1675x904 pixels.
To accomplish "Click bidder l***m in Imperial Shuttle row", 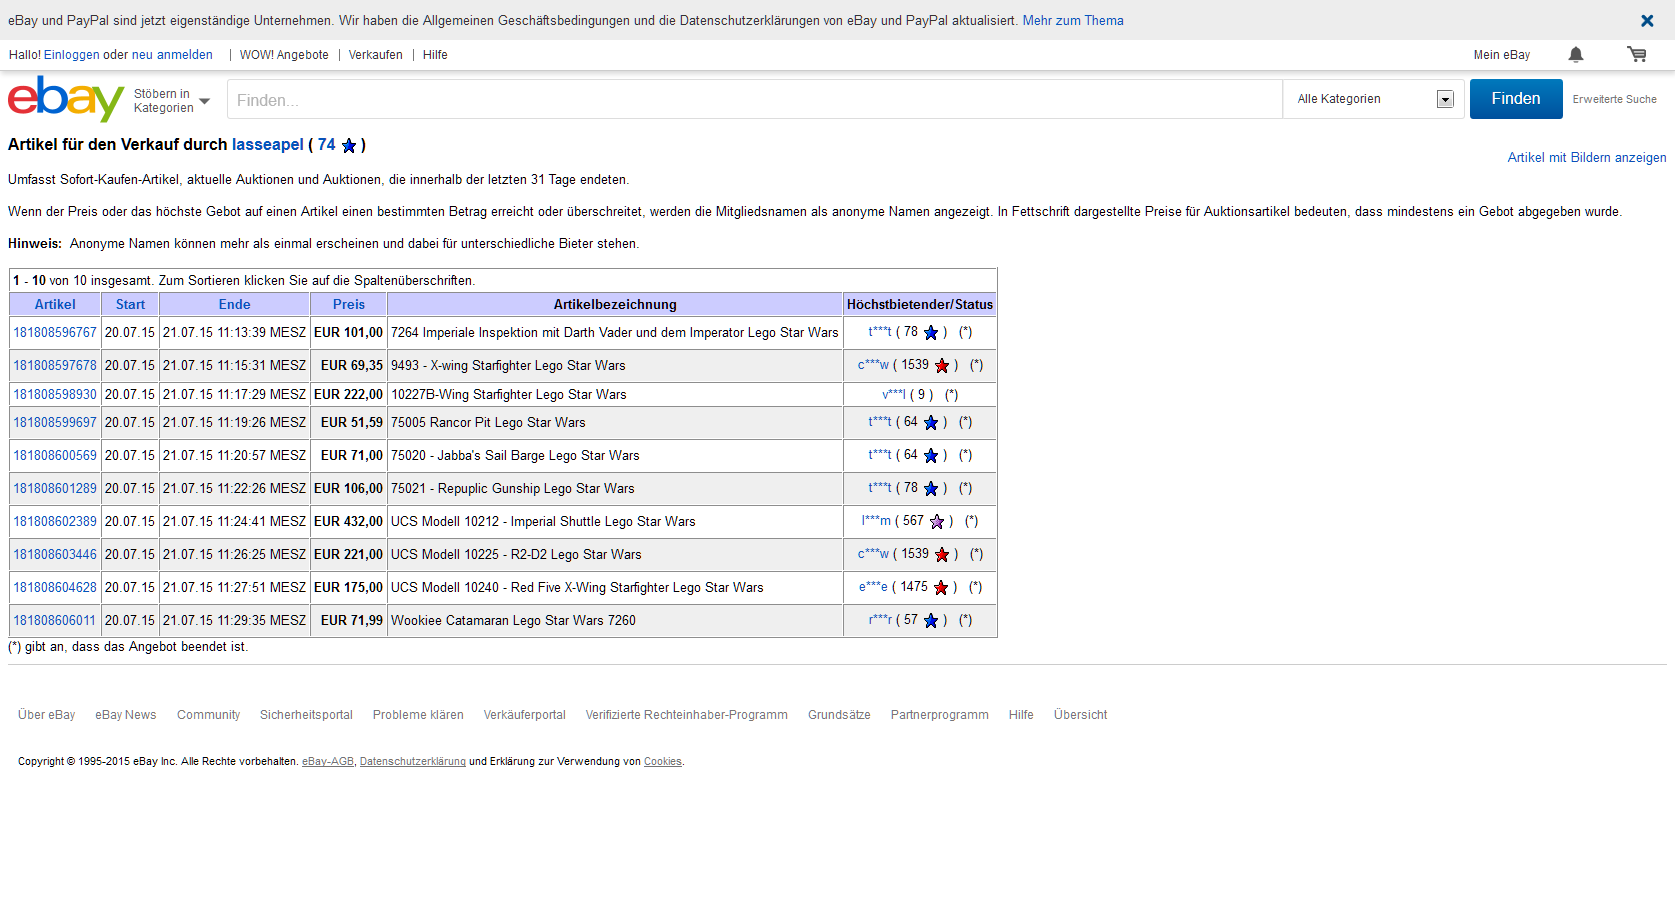I will click(876, 521).
